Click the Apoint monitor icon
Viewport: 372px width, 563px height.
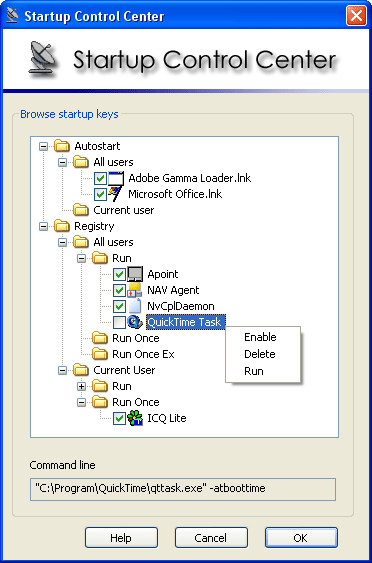click(135, 274)
